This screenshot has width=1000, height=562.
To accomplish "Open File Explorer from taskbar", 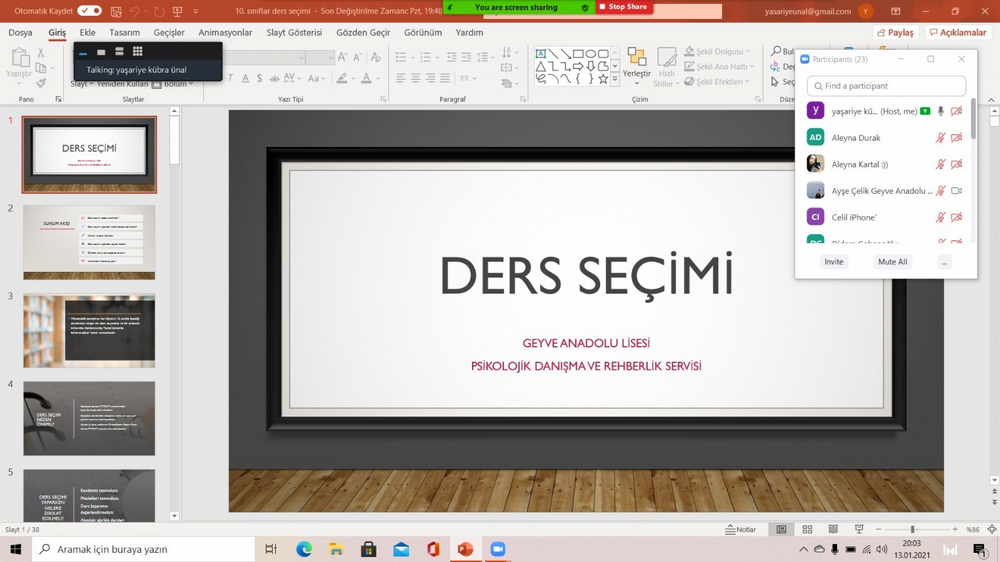I will coord(336,549).
